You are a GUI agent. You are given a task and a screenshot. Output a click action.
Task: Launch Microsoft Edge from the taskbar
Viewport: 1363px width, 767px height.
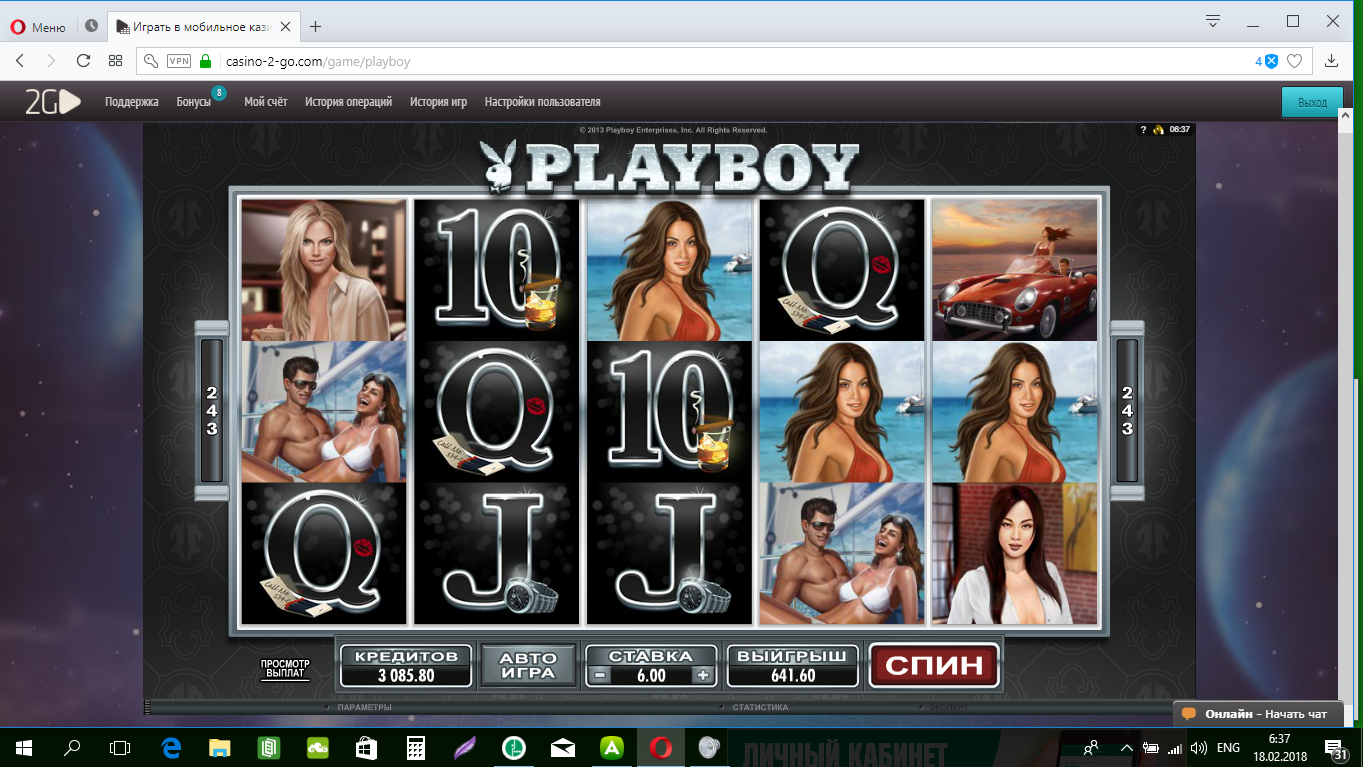[x=172, y=747]
